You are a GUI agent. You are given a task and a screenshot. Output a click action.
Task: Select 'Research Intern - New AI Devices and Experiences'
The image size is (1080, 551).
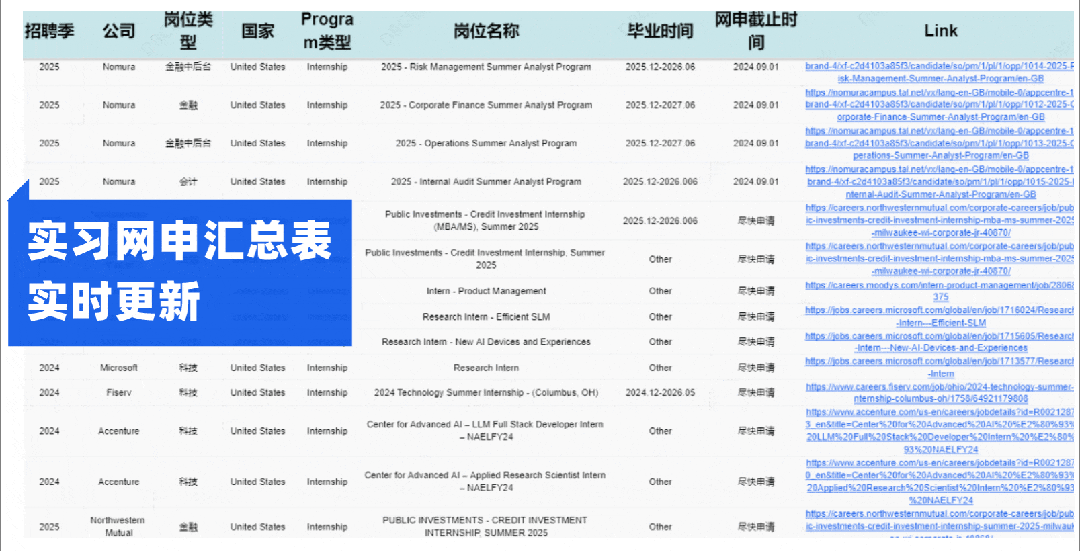pos(486,342)
